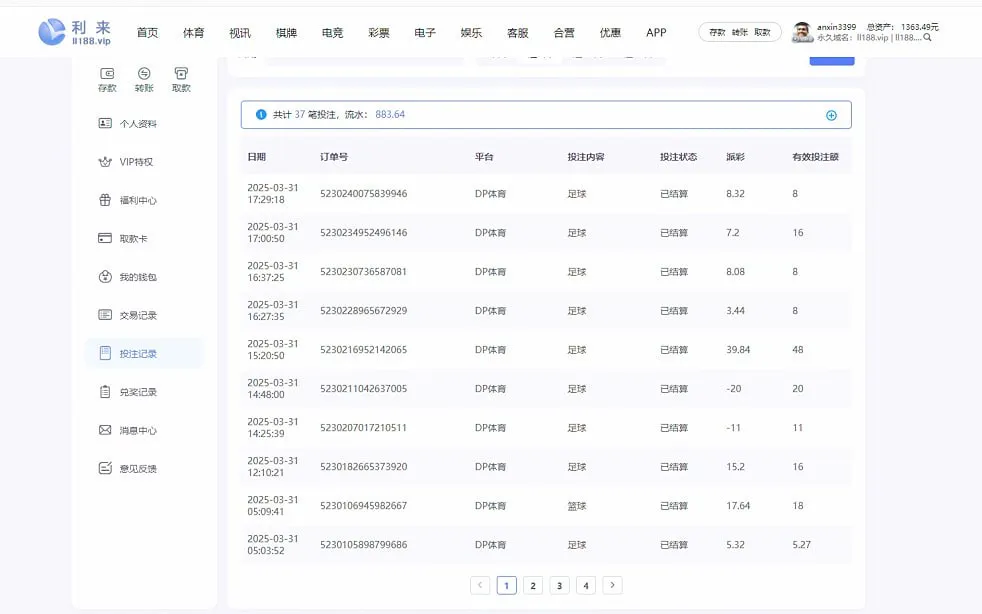Expand the betting summary with plus icon
This screenshot has height=614, width=982.
click(831, 115)
